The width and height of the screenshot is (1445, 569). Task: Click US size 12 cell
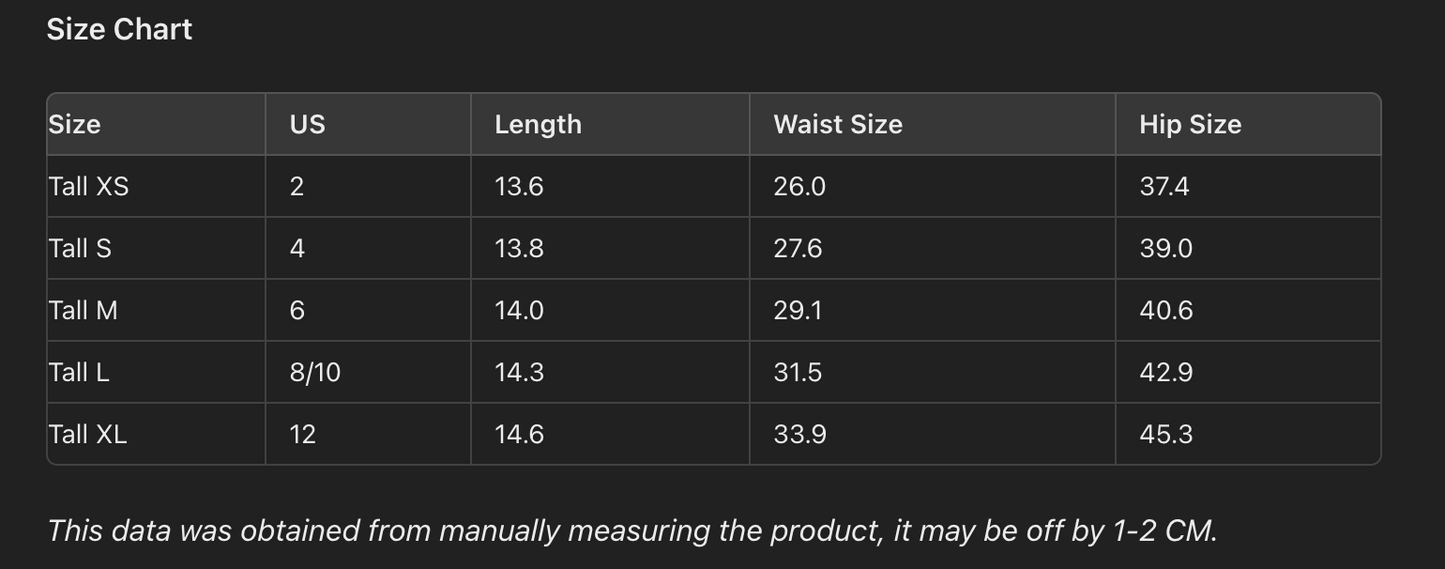(x=303, y=434)
